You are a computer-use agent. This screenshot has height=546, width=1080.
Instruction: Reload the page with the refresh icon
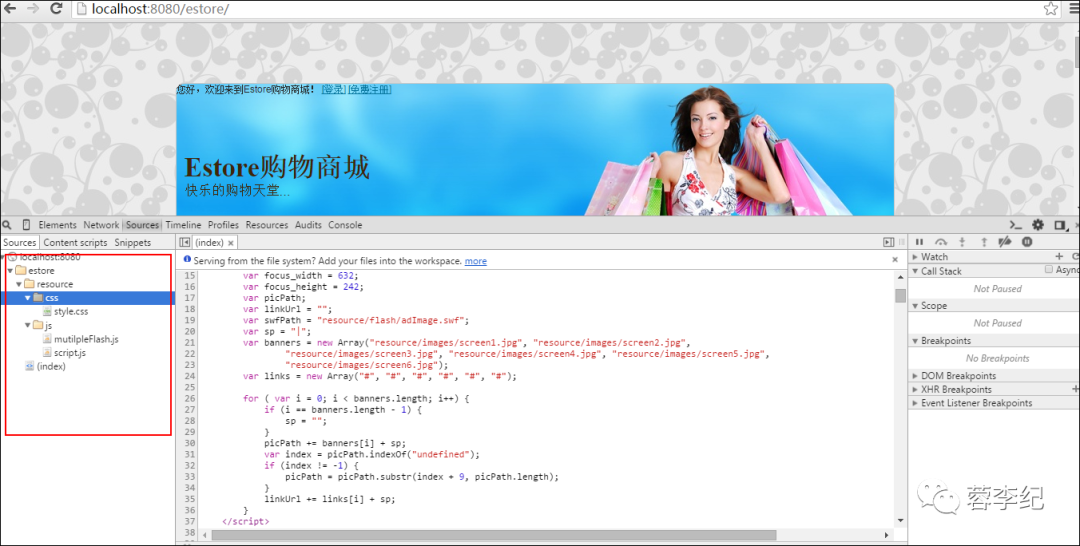[56, 9]
